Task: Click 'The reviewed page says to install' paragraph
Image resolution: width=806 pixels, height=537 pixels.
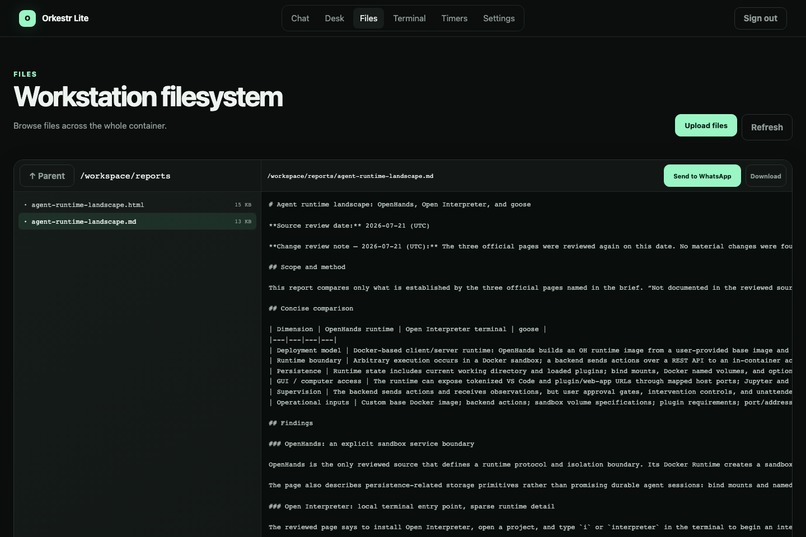Action: pyautogui.click(x=530, y=527)
